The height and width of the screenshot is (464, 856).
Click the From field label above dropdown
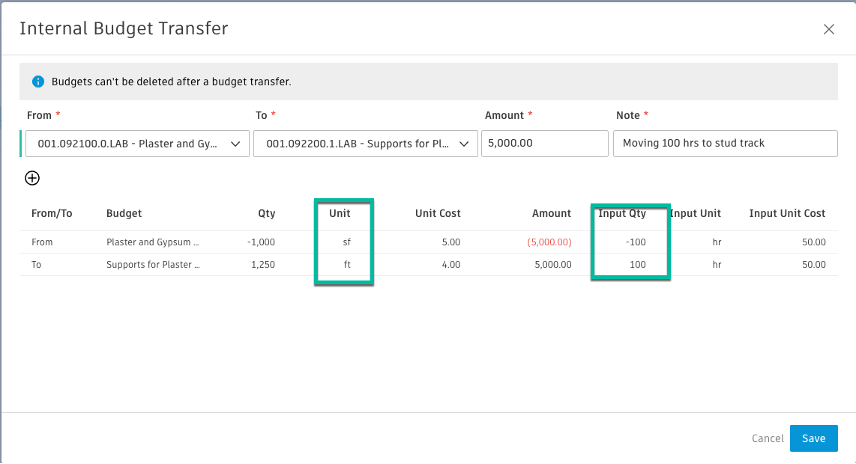point(39,115)
